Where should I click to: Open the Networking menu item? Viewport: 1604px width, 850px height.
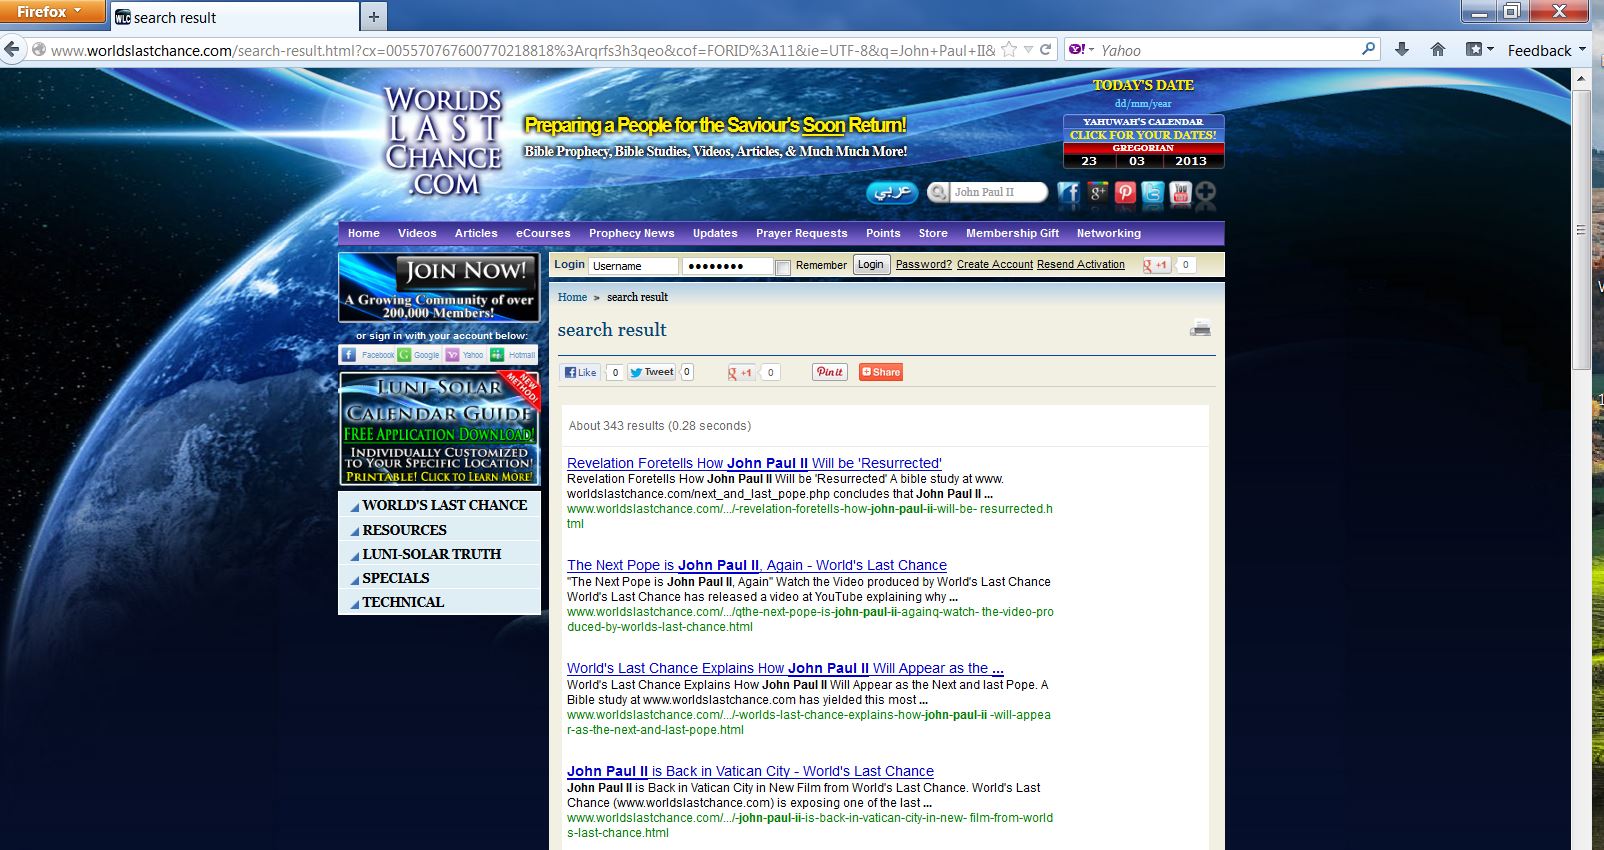[1108, 233]
